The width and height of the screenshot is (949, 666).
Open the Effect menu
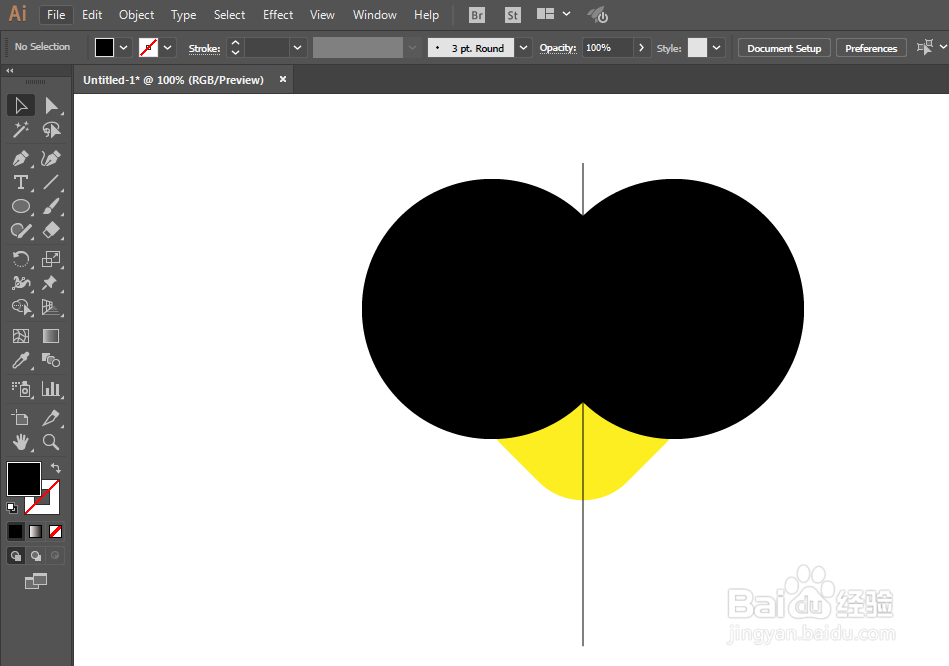tap(278, 15)
